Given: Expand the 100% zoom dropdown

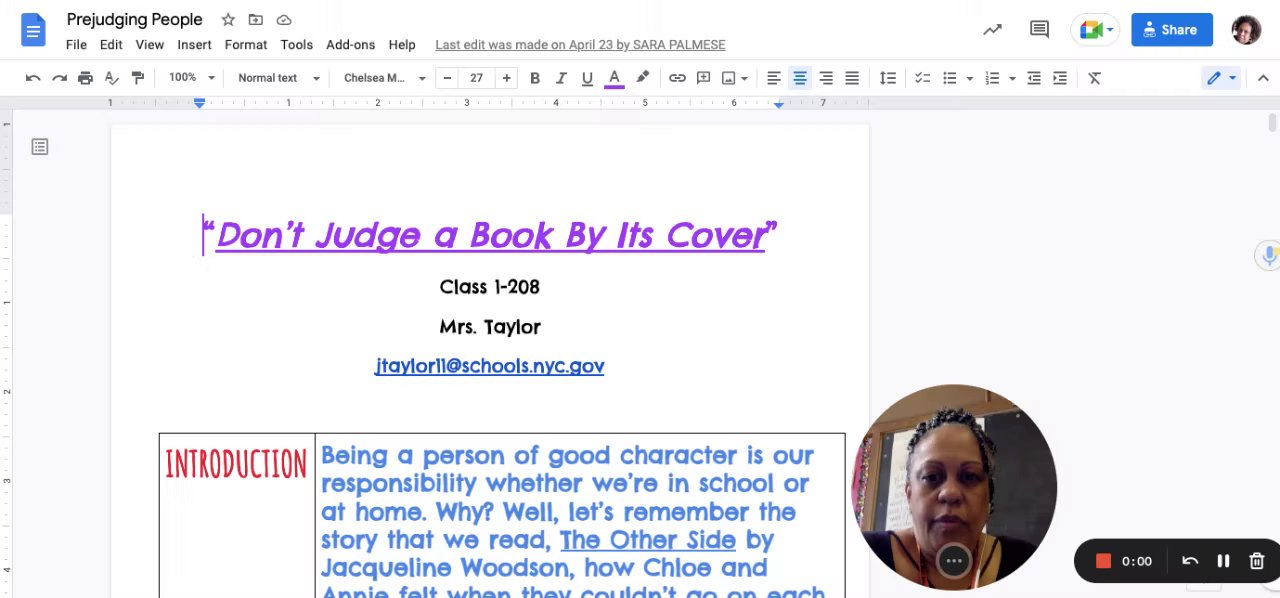Looking at the screenshot, I should pyautogui.click(x=191, y=78).
